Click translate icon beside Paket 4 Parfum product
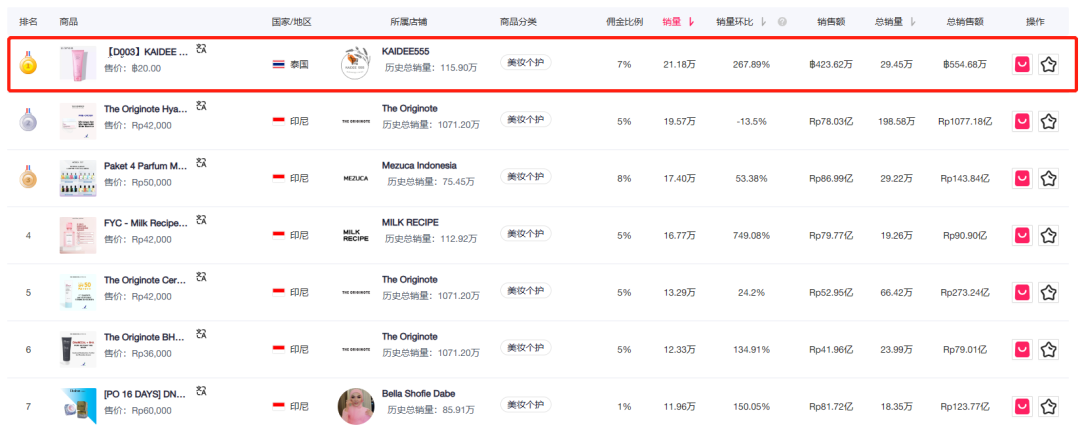 tap(202, 163)
